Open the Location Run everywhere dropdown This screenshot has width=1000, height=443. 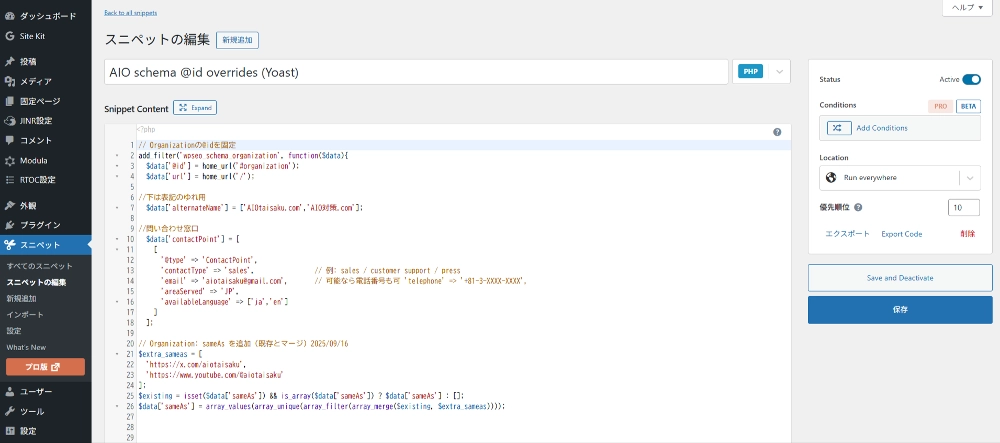(x=899, y=178)
